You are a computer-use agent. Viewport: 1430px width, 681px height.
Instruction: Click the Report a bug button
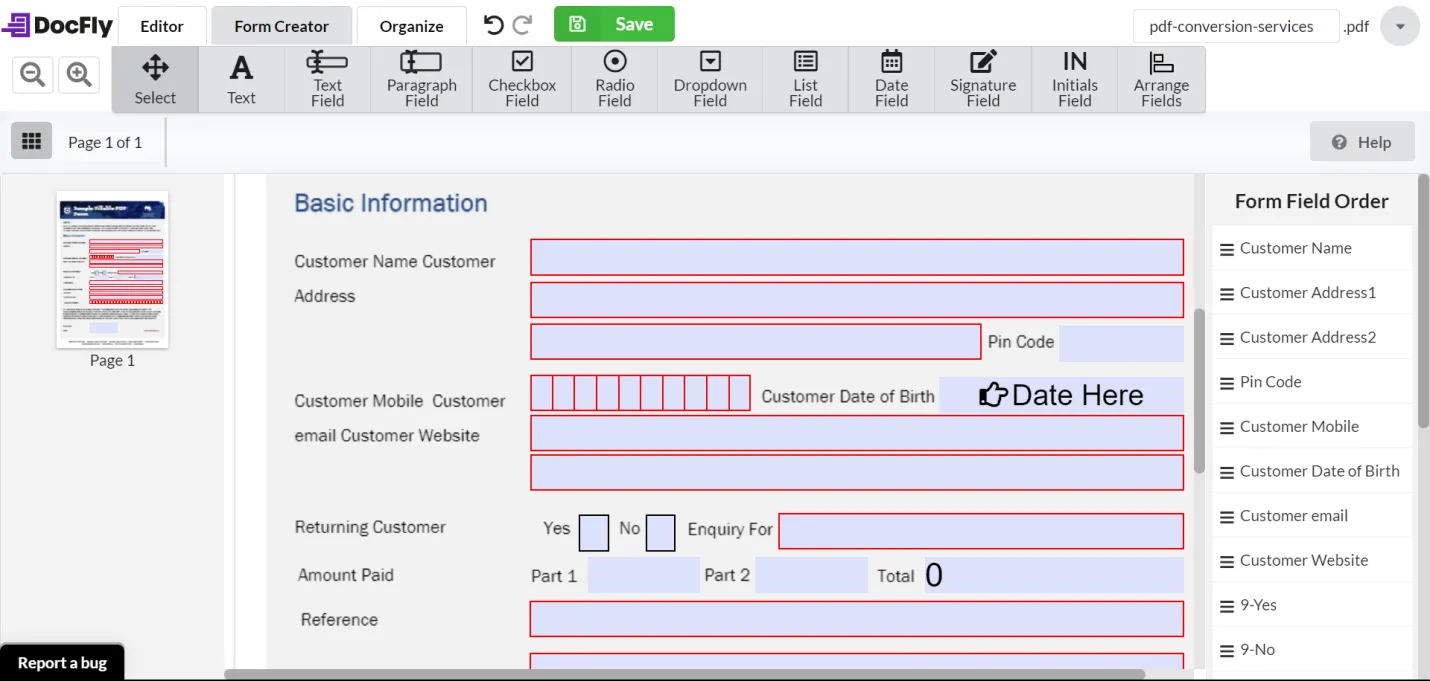pos(62,662)
